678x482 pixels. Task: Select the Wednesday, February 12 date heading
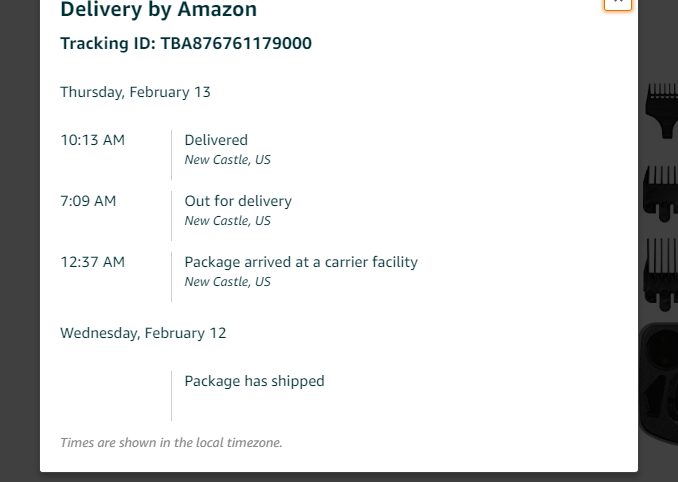(x=143, y=333)
